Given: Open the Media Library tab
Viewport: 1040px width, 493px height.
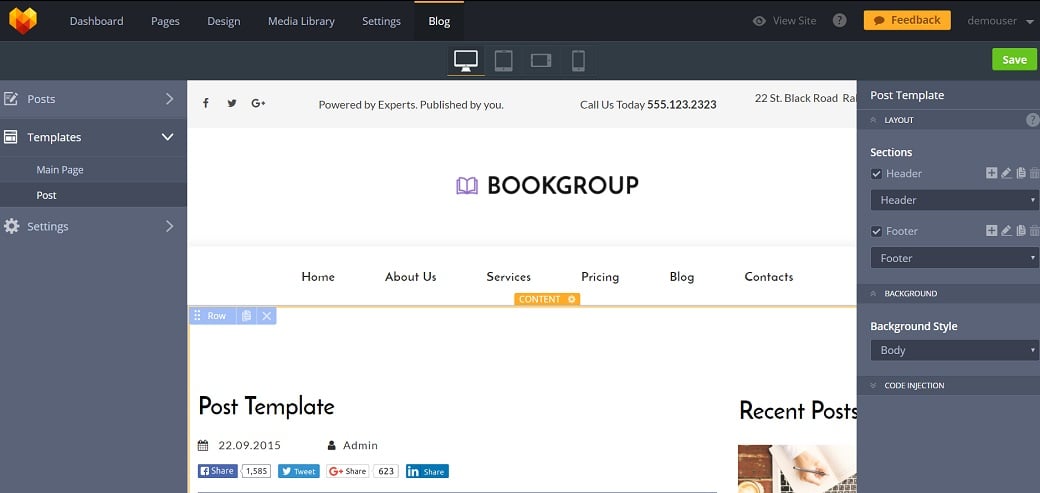Looking at the screenshot, I should coord(301,21).
